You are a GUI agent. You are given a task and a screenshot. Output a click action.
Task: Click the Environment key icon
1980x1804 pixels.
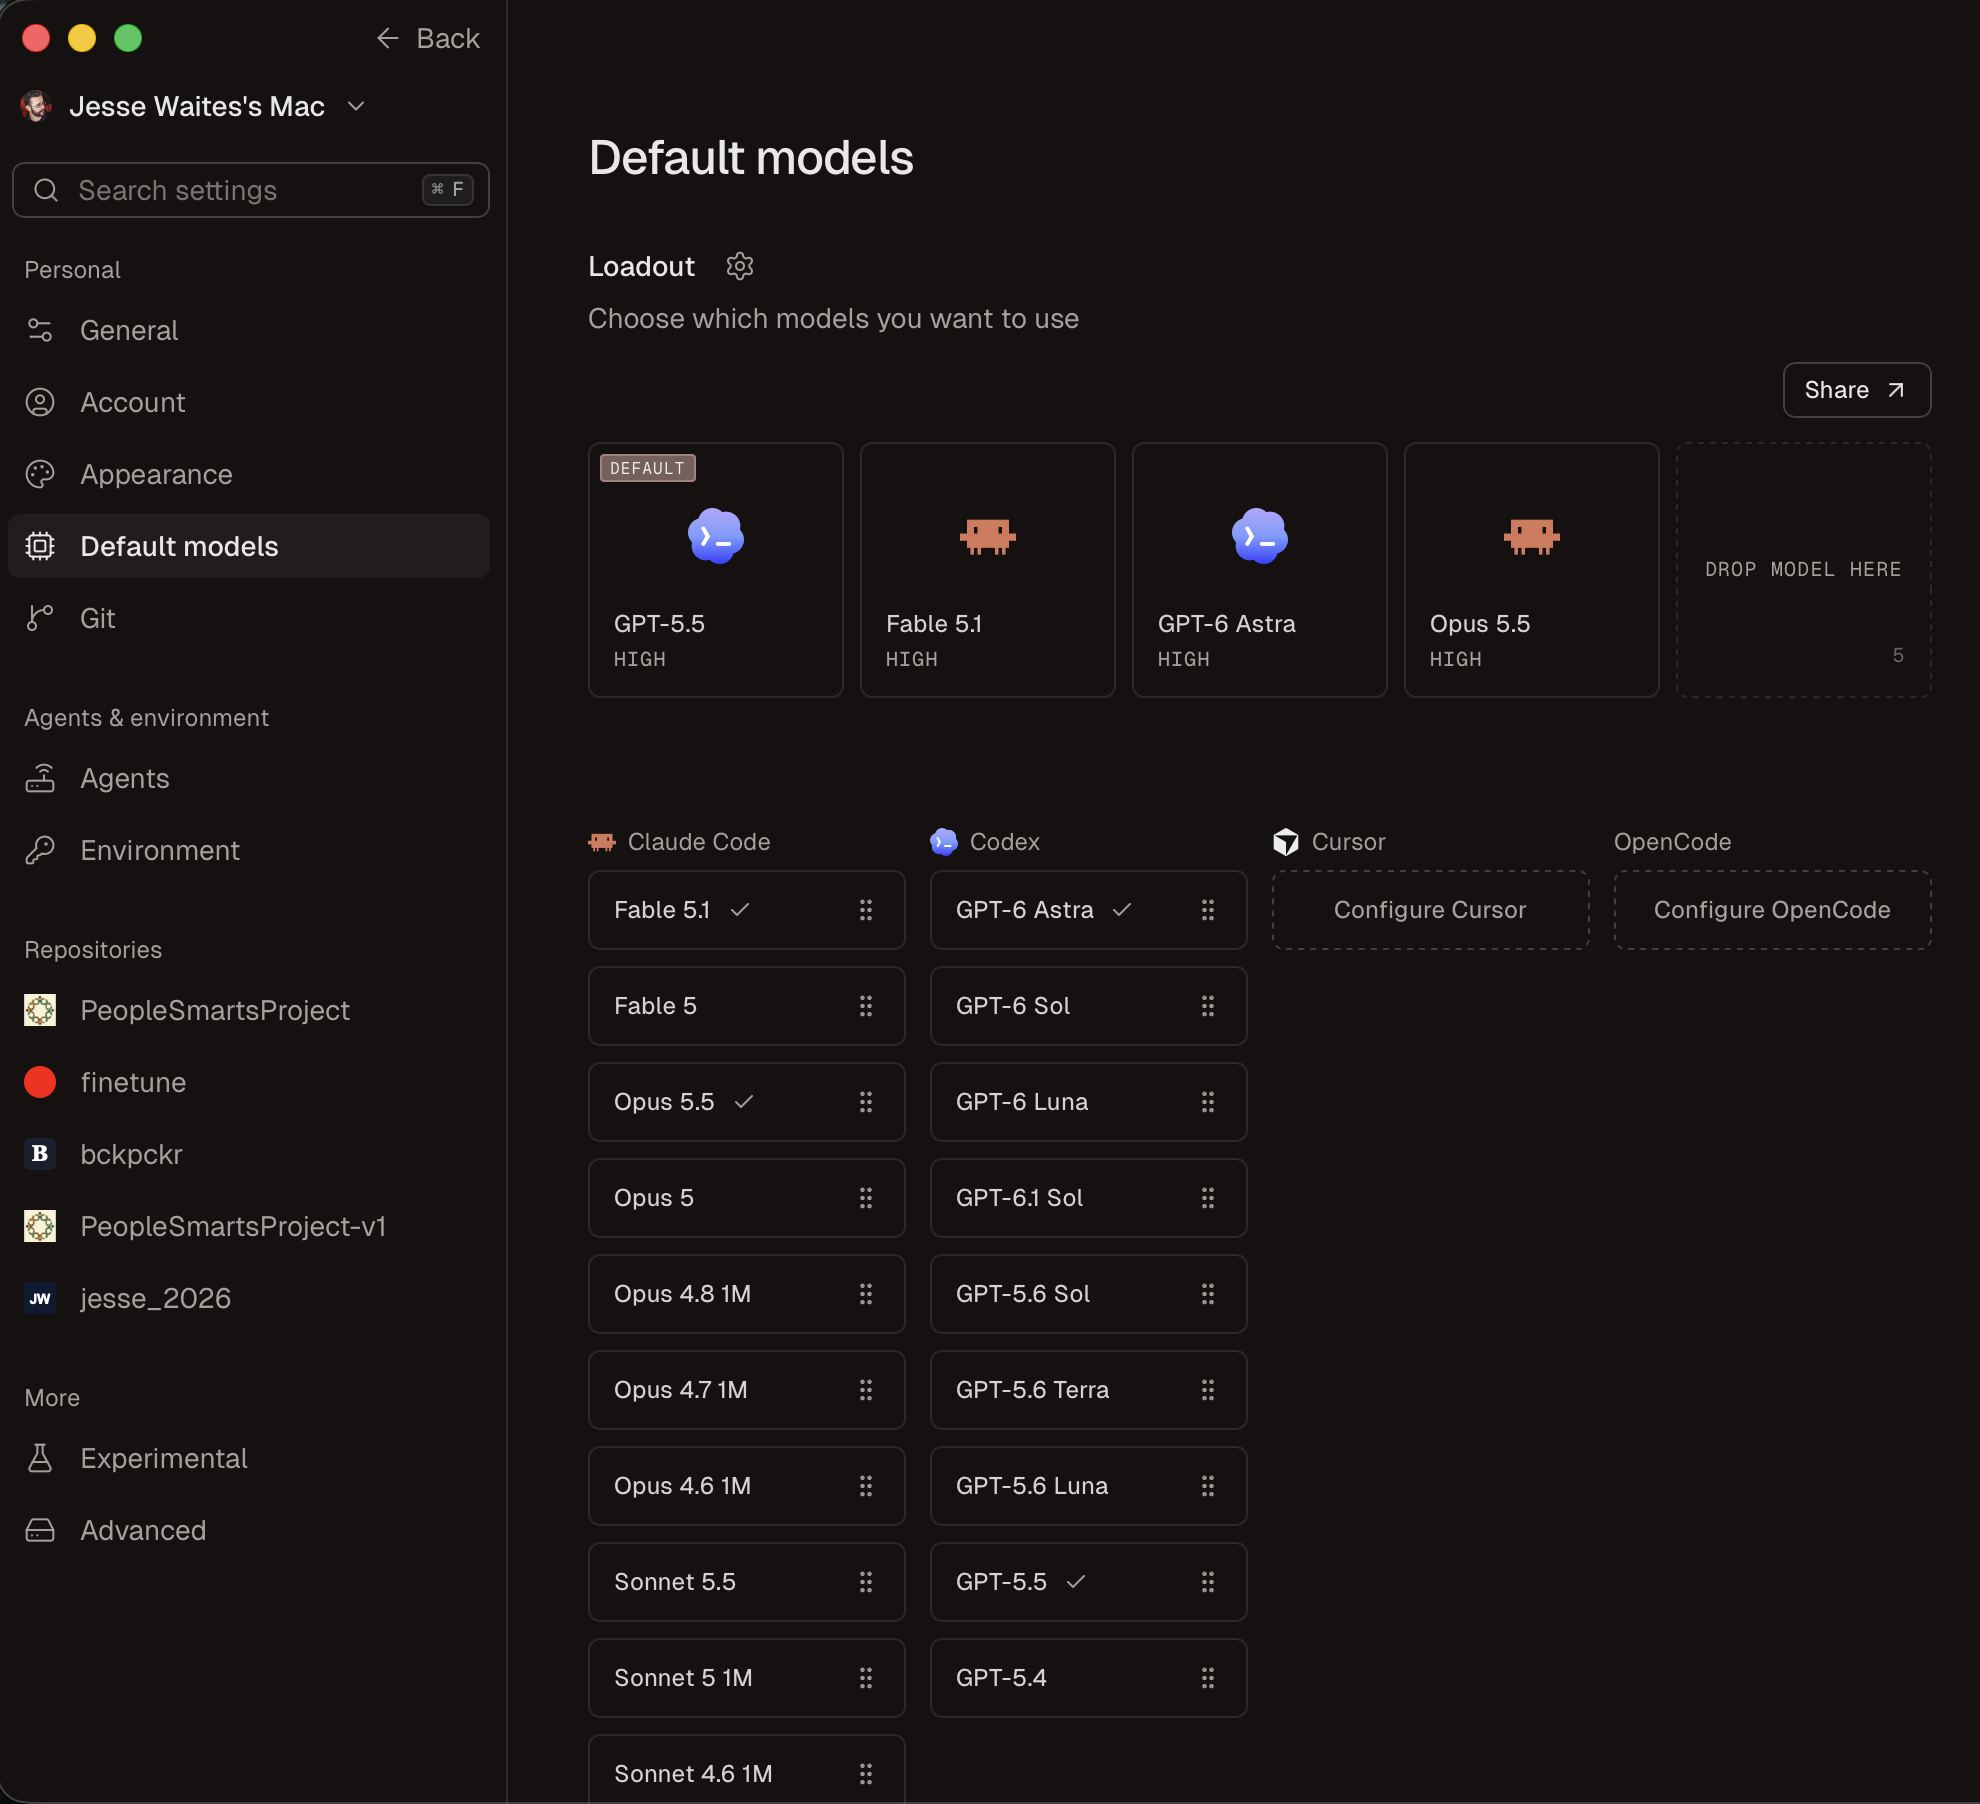point(40,850)
